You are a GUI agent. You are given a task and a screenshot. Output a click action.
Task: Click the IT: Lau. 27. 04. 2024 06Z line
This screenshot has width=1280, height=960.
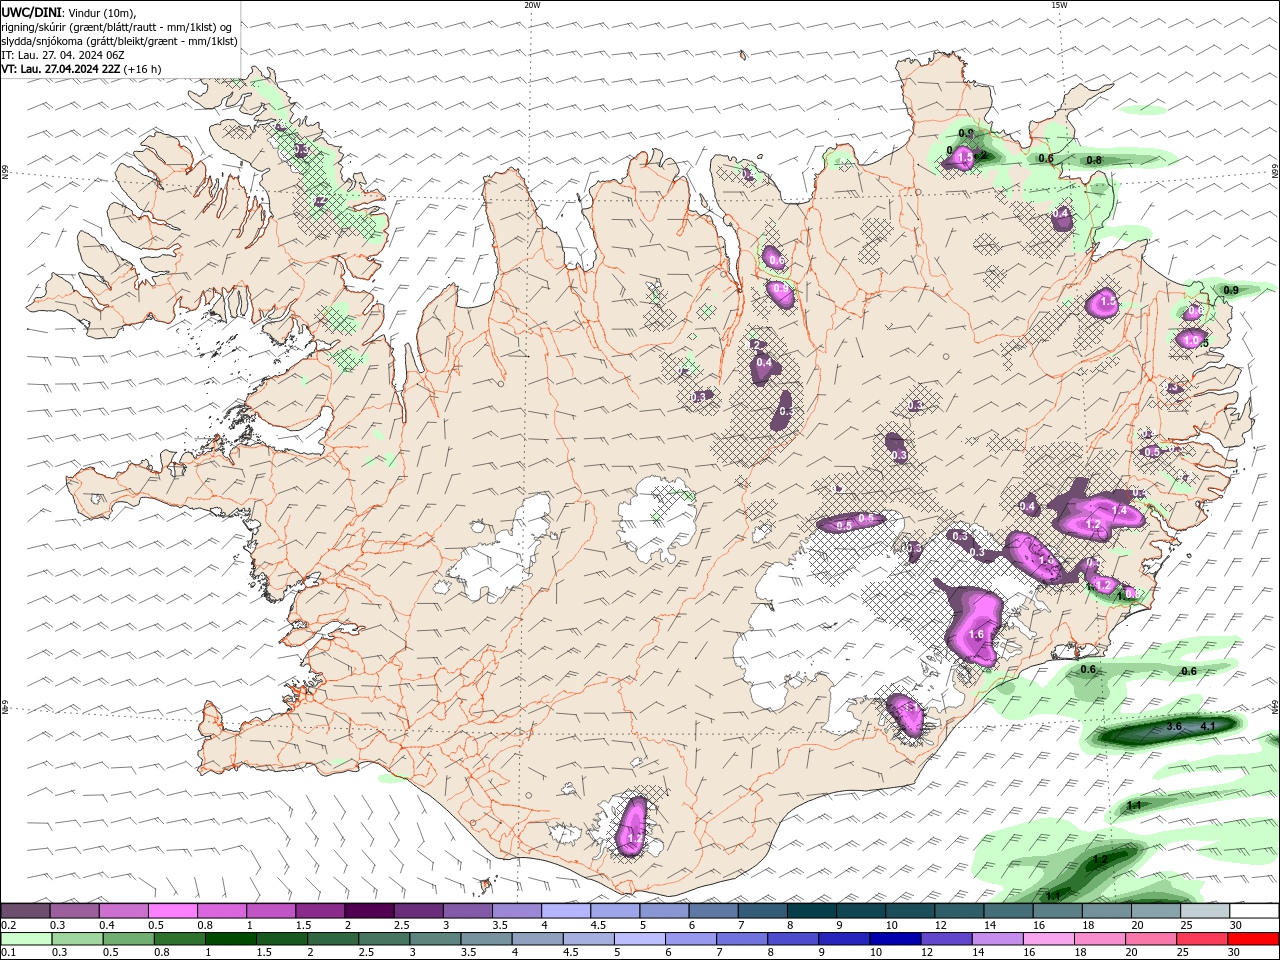(x=63, y=55)
